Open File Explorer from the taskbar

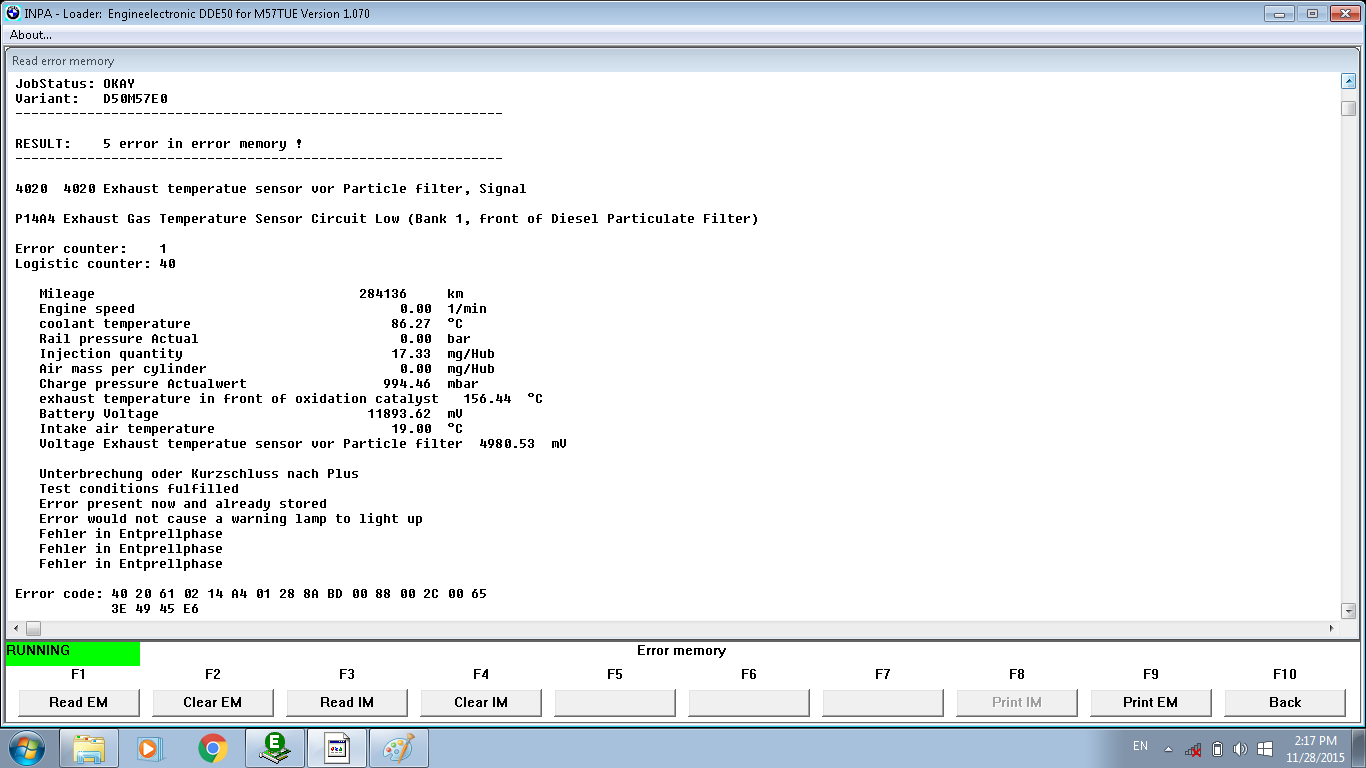[89, 748]
